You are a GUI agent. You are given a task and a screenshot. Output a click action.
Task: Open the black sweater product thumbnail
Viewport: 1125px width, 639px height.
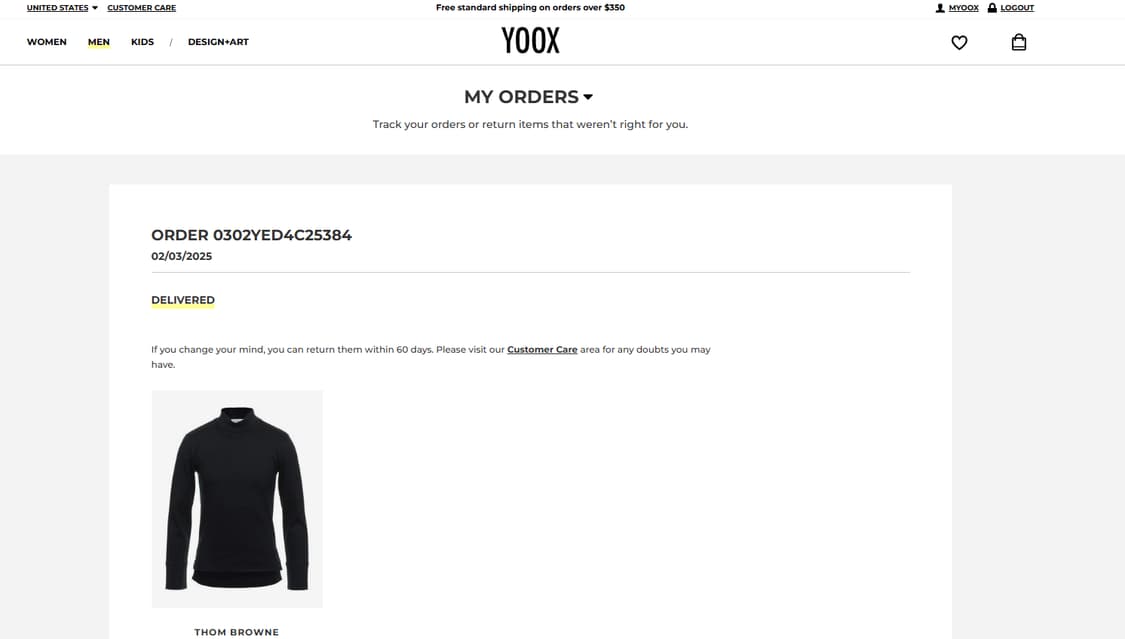click(x=237, y=499)
